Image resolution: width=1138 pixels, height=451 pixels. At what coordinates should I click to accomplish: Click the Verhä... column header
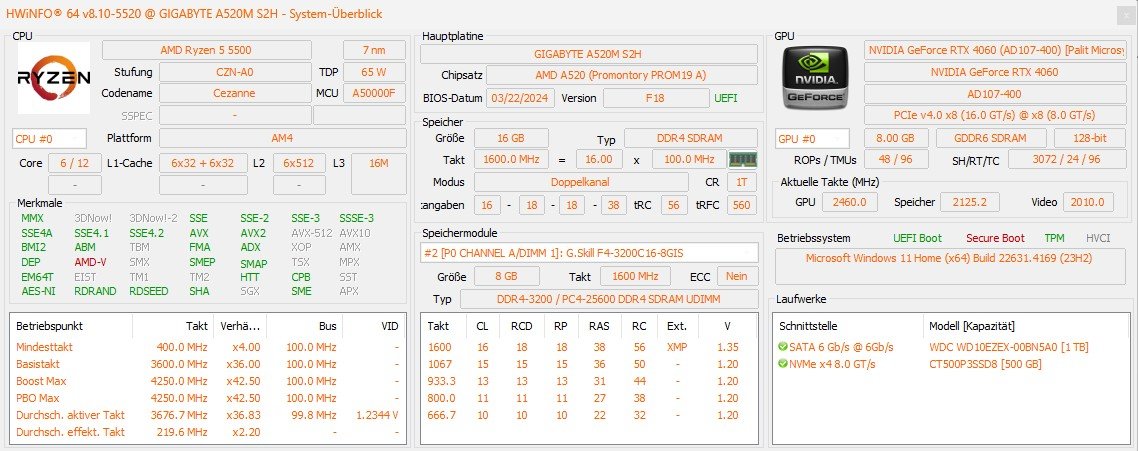click(239, 326)
